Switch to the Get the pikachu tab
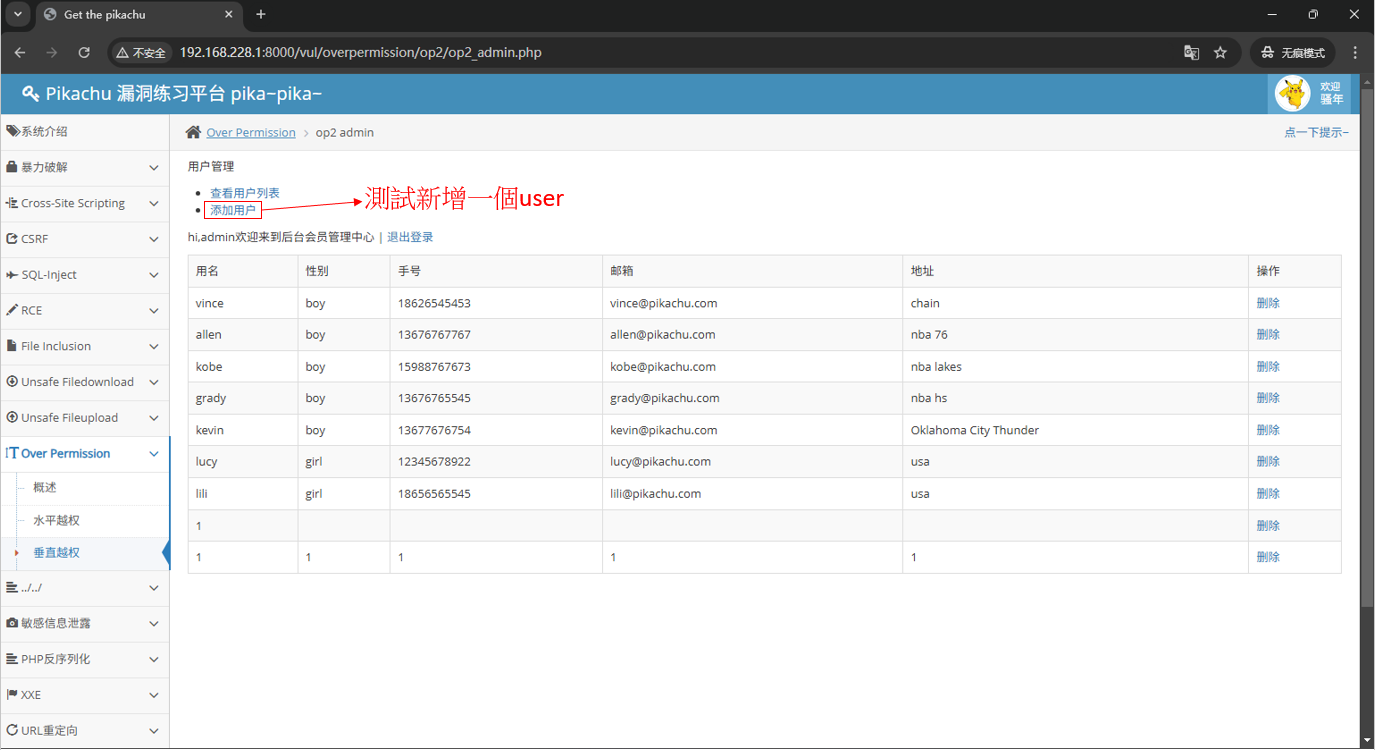Screen dimensions: 1375x750 (x=138, y=15)
